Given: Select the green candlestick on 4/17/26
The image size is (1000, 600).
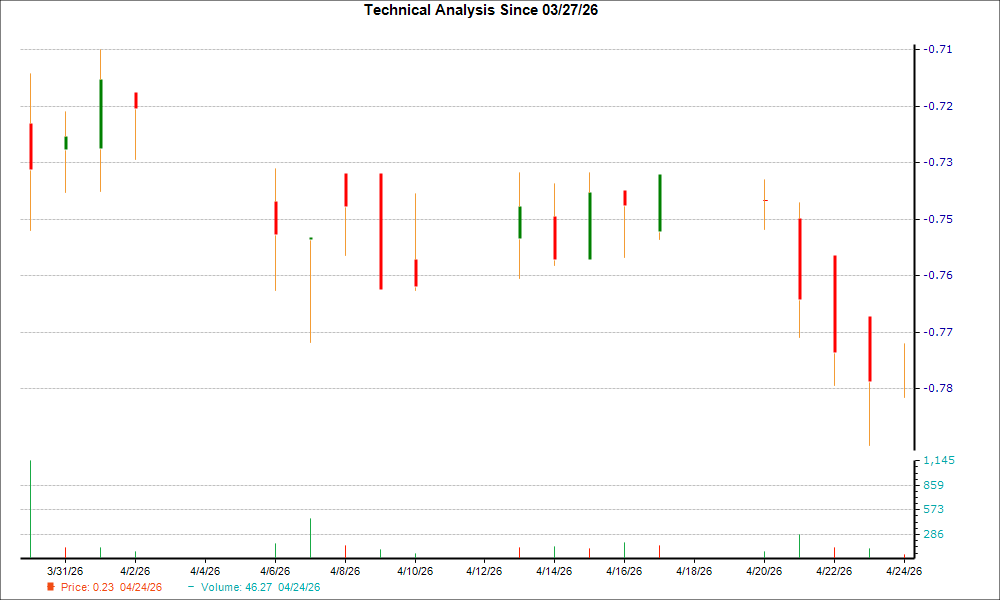Looking at the screenshot, I should pos(660,200).
